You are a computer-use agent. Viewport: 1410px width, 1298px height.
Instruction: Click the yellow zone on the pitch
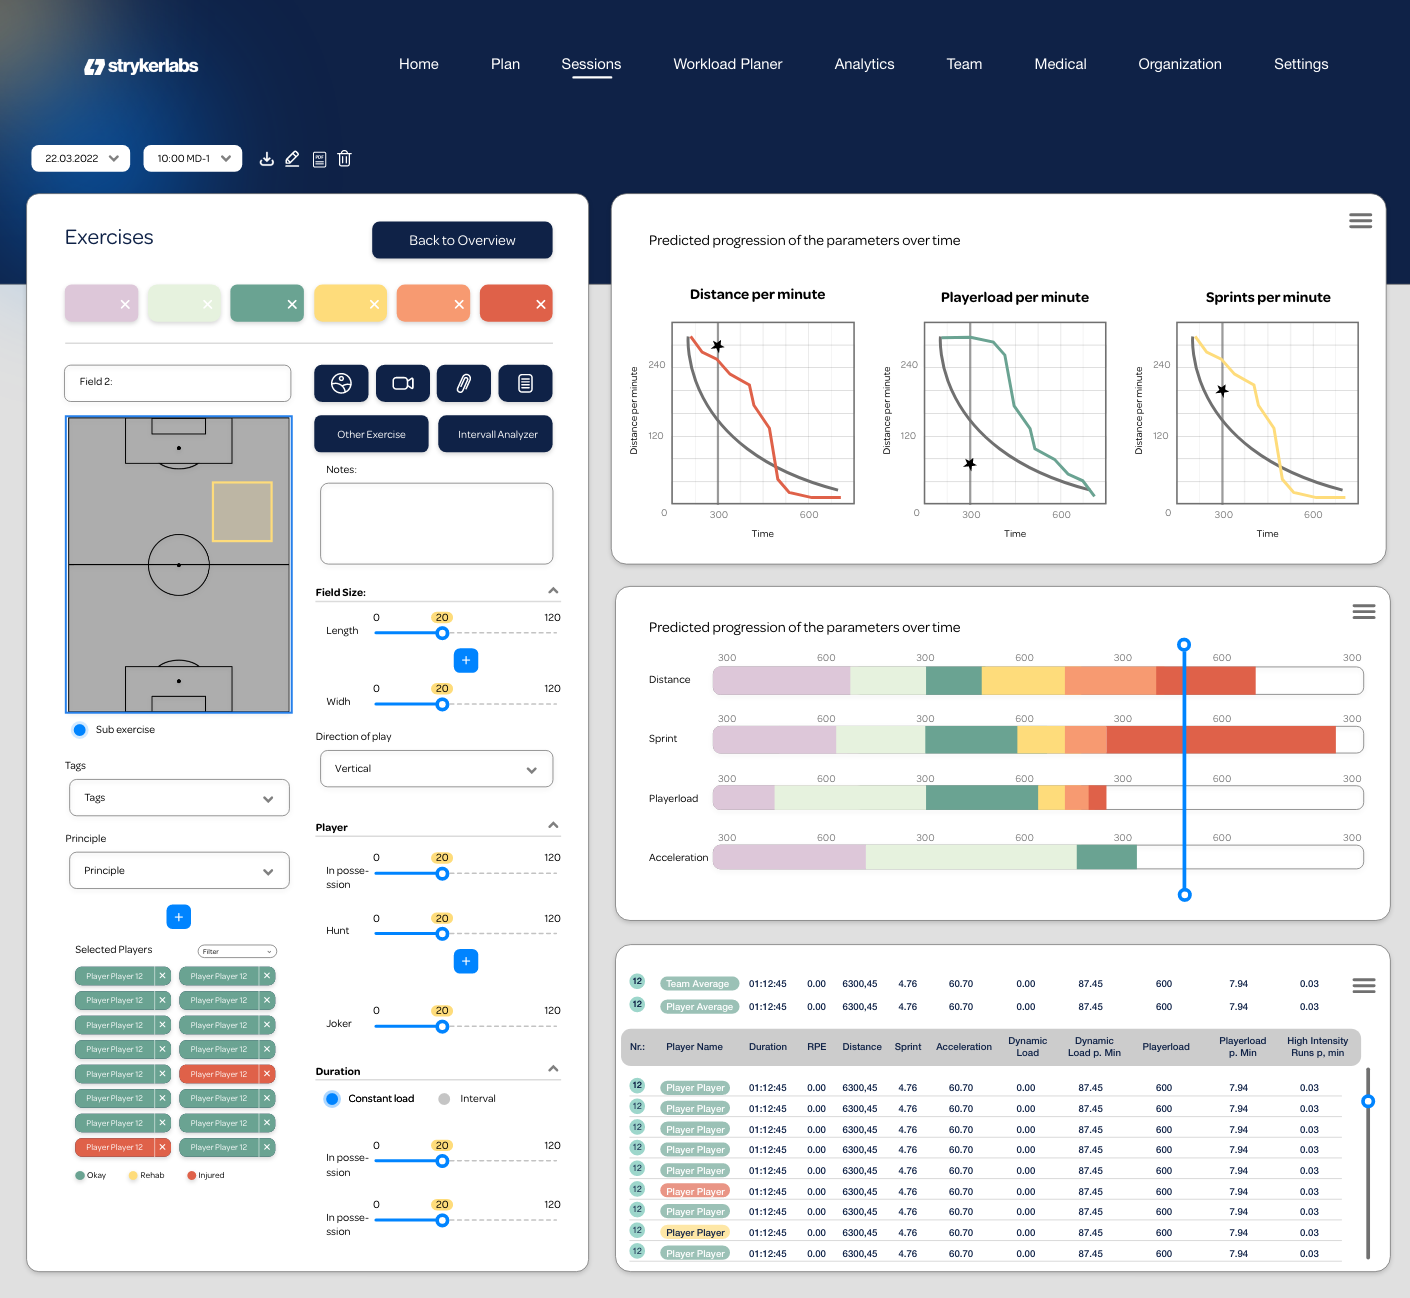[242, 512]
